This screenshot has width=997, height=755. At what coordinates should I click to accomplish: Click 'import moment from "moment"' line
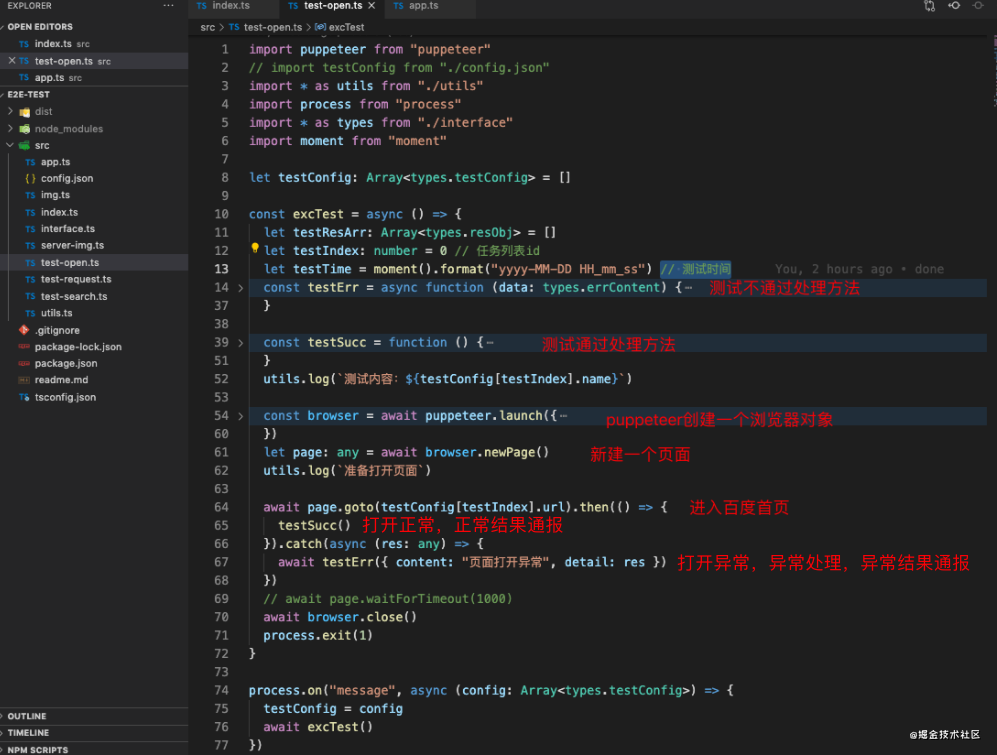tap(348, 141)
